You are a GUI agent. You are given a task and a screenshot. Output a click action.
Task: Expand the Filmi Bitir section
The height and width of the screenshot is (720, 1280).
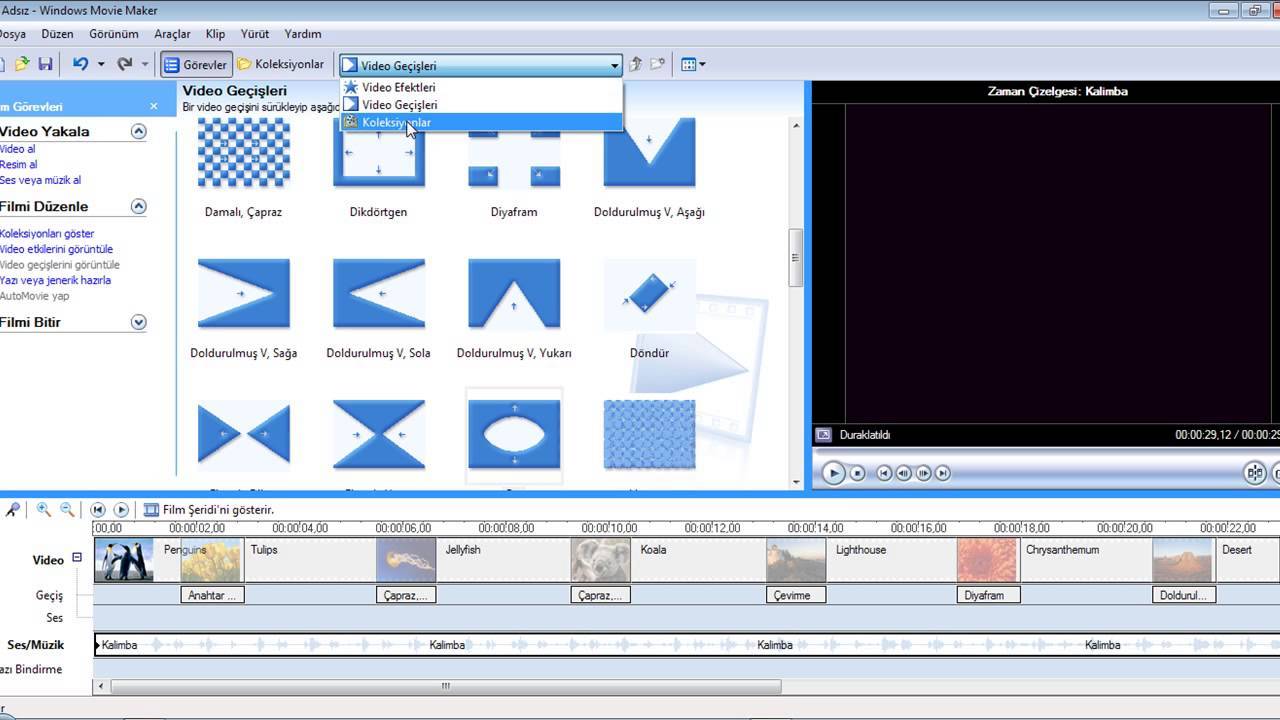tap(139, 322)
